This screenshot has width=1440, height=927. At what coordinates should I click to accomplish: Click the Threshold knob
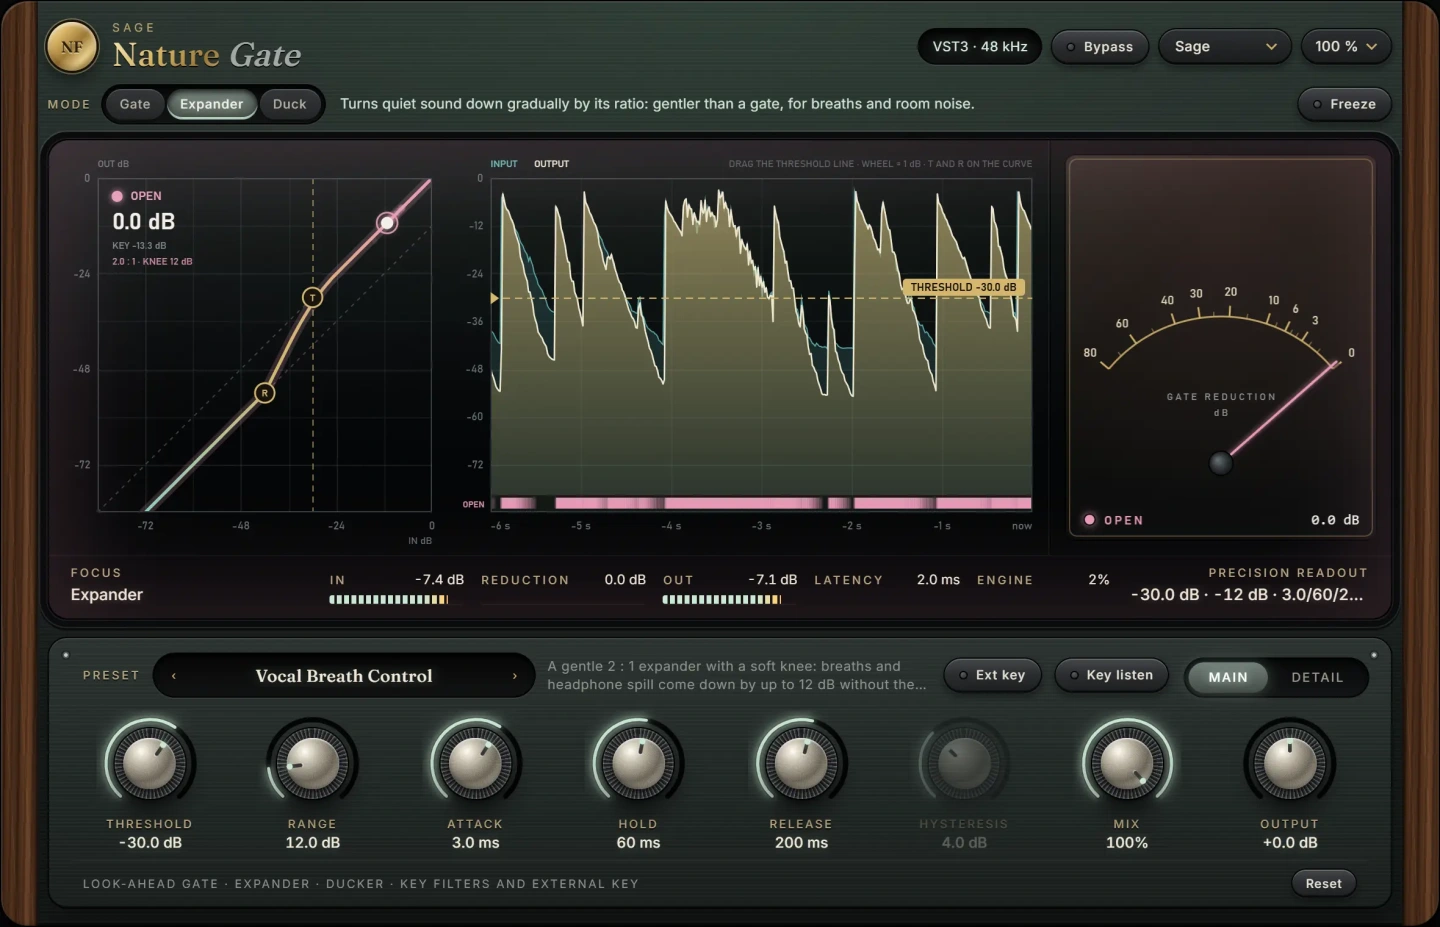pyautogui.click(x=150, y=764)
